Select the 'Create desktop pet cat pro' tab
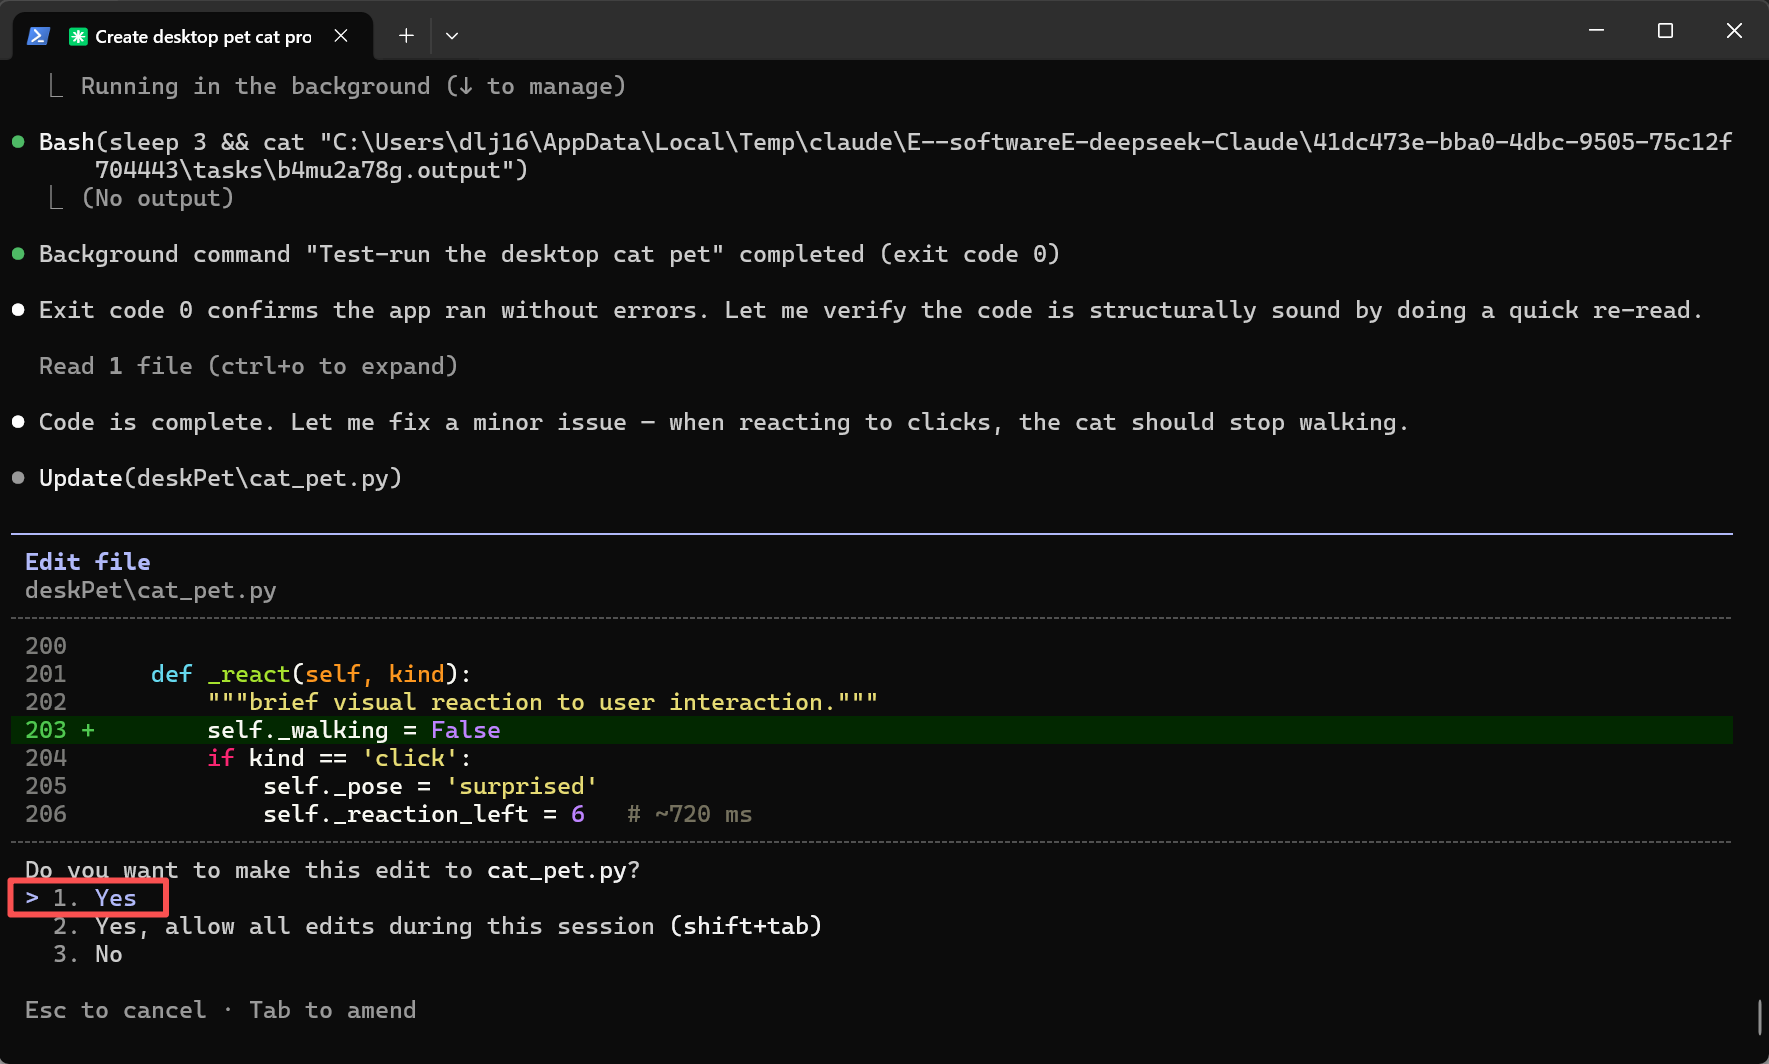This screenshot has height=1064, width=1769. point(193,36)
